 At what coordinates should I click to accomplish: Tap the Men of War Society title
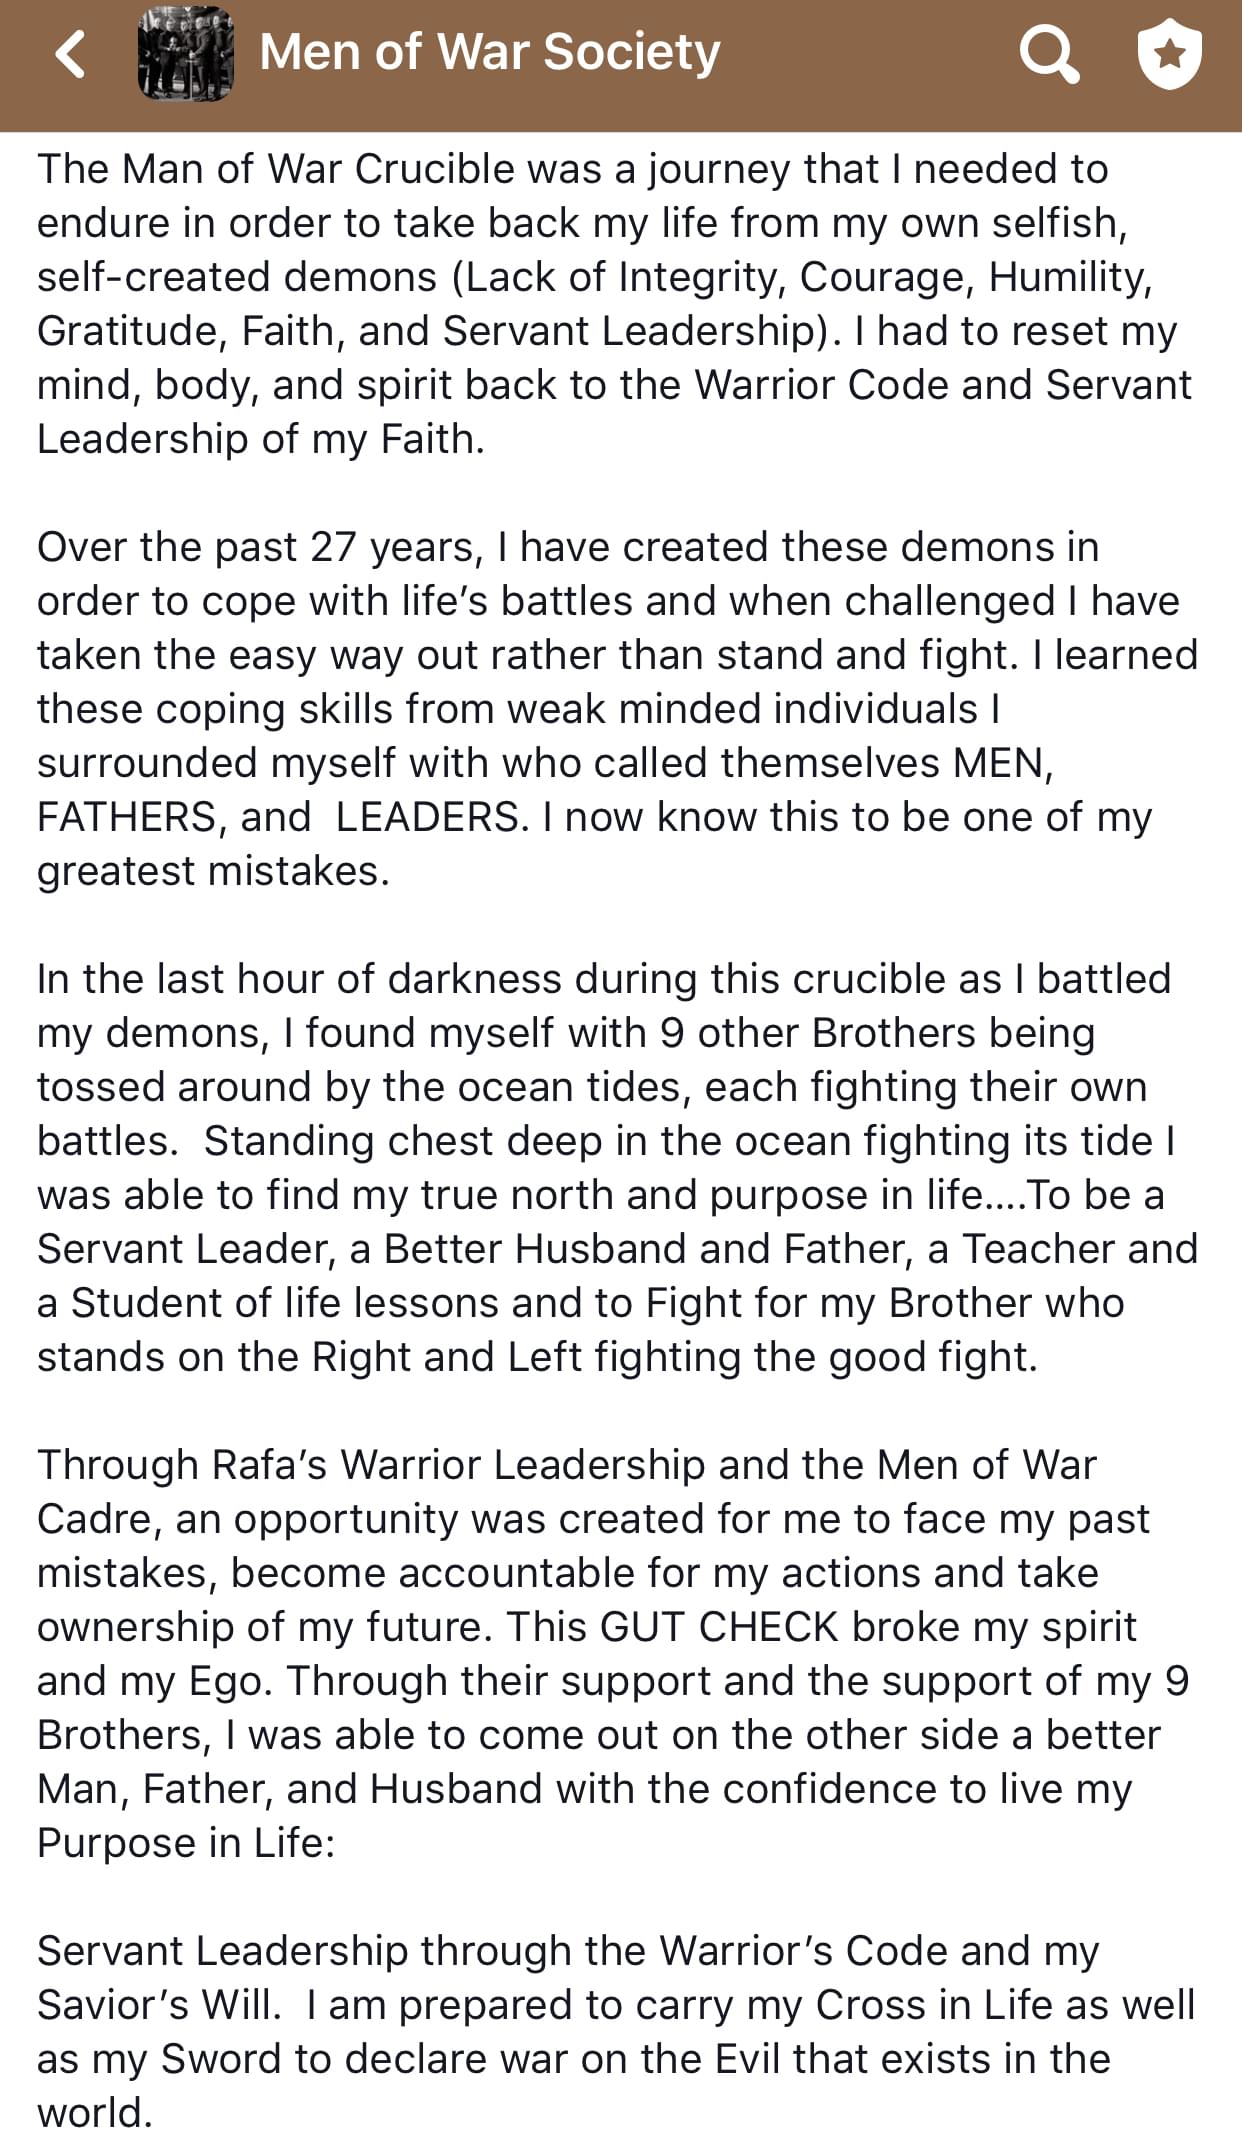(x=489, y=52)
